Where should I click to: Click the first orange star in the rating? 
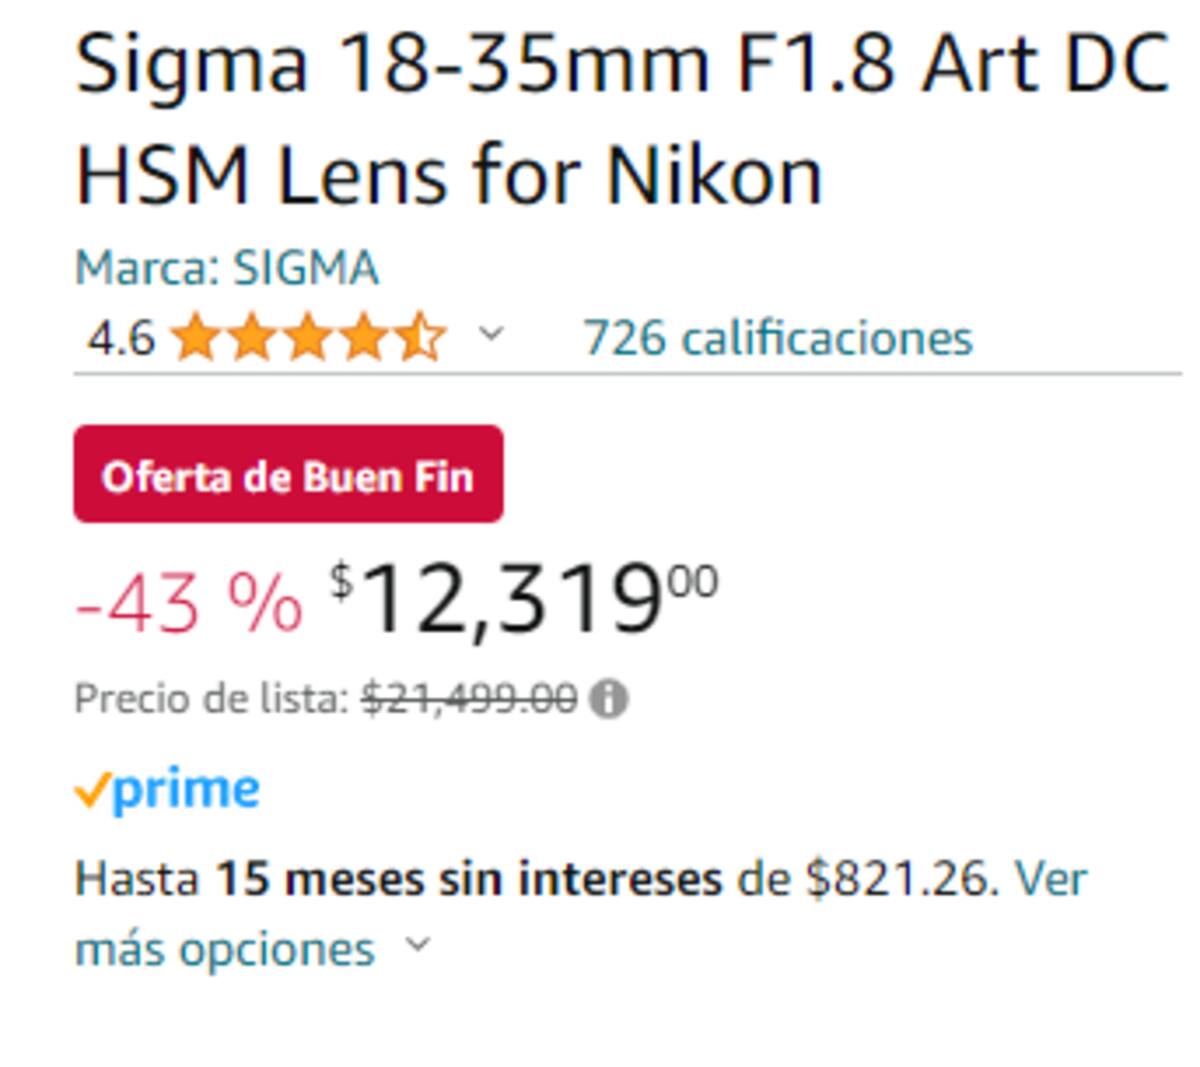[x=197, y=338]
